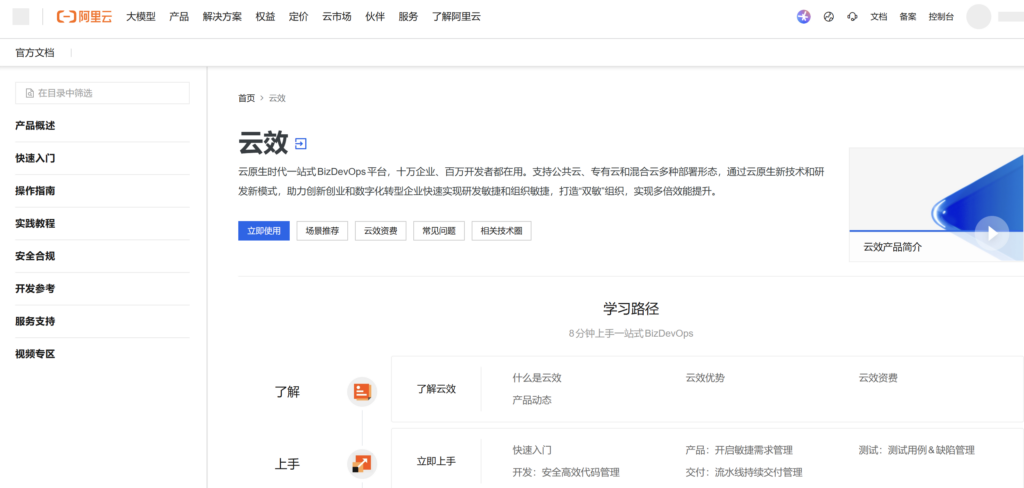Viewport: 1024px width, 488px height.
Task: Click the 官方文档 tab
Action: coord(35,53)
